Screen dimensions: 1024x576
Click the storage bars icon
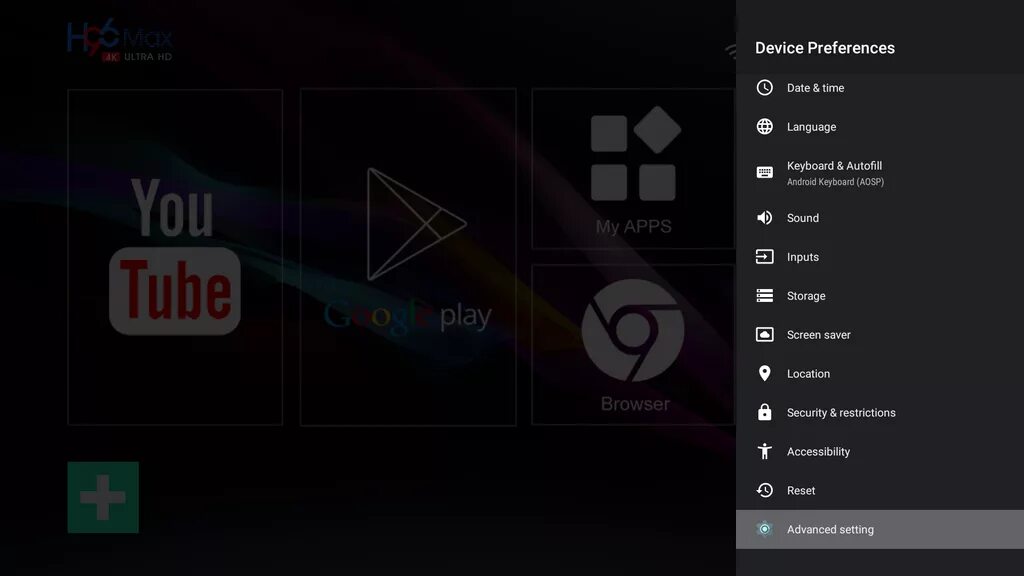[x=764, y=296]
